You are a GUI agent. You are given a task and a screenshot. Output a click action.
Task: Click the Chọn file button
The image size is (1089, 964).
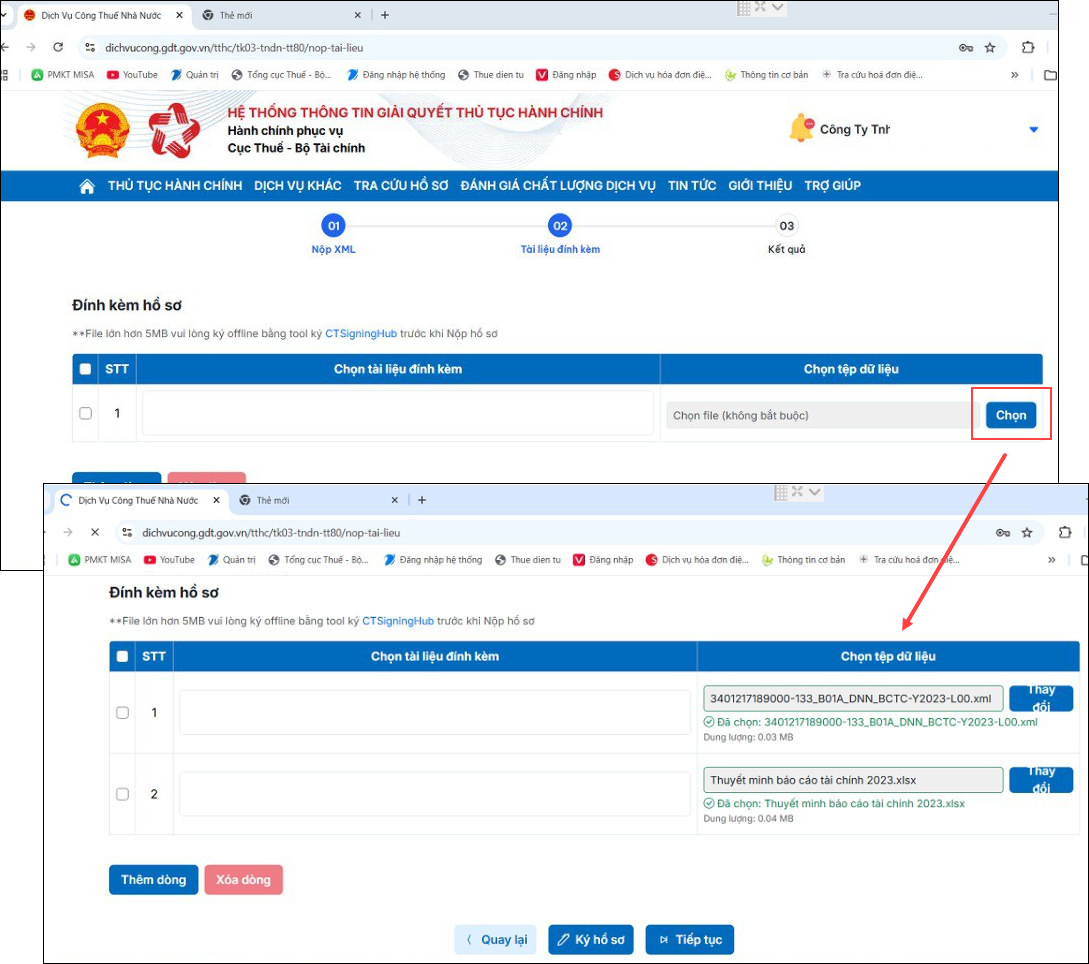pos(1010,415)
